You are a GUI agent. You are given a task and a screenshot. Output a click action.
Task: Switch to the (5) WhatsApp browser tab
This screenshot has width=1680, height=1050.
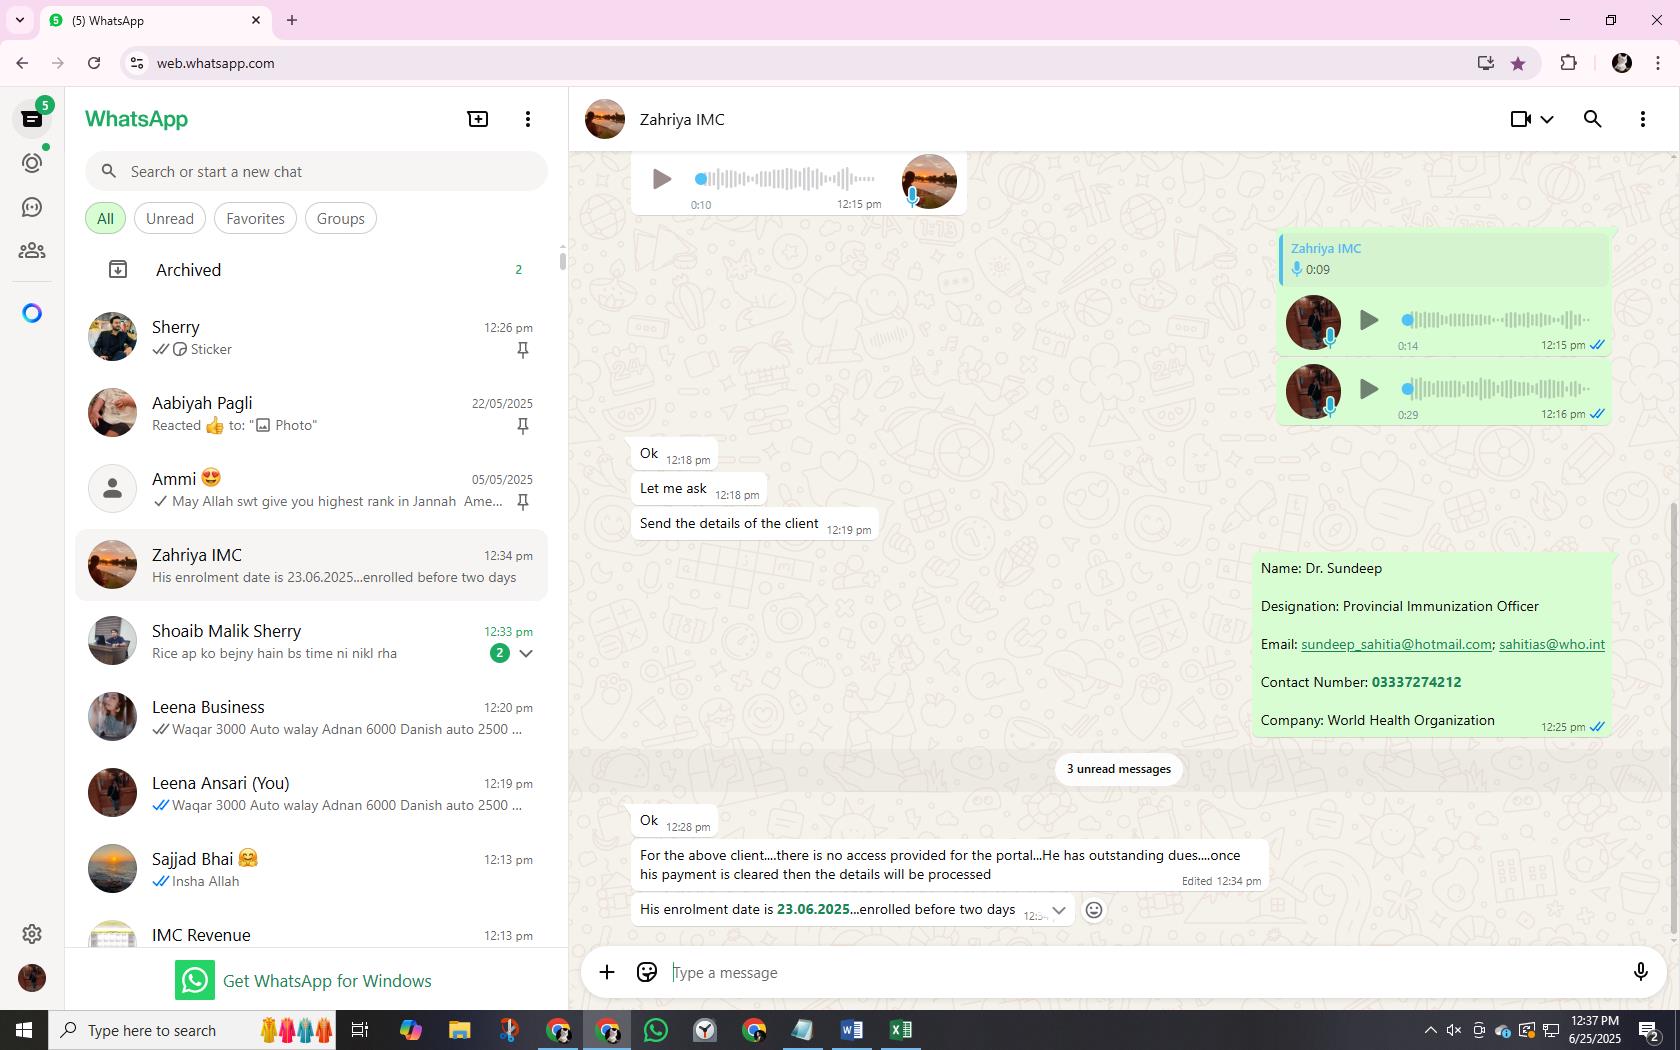pos(155,20)
